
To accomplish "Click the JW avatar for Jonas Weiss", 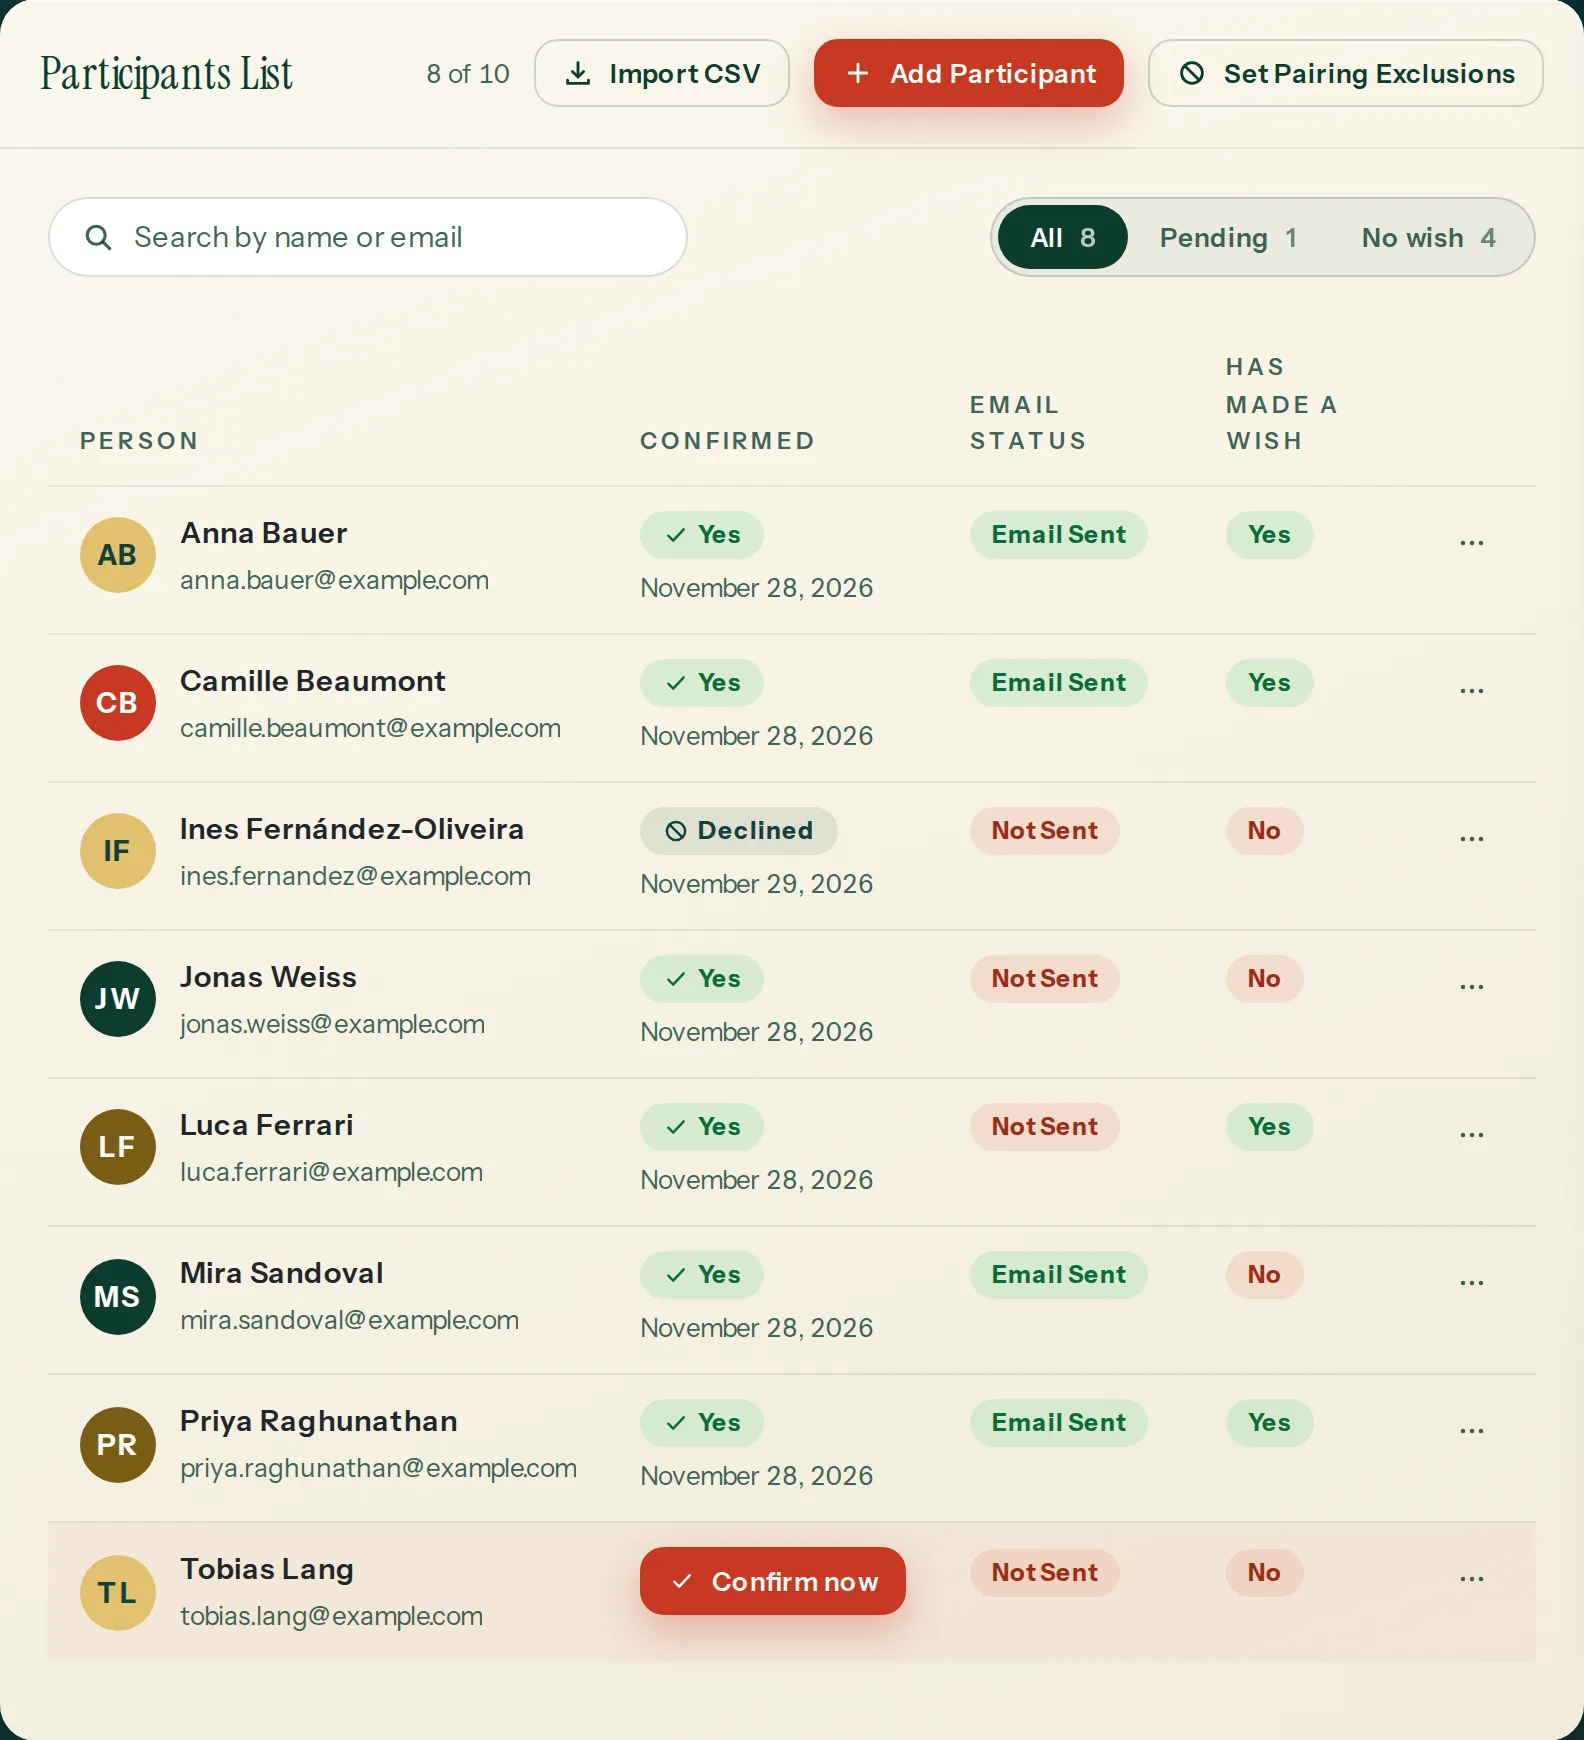I will tap(118, 999).
